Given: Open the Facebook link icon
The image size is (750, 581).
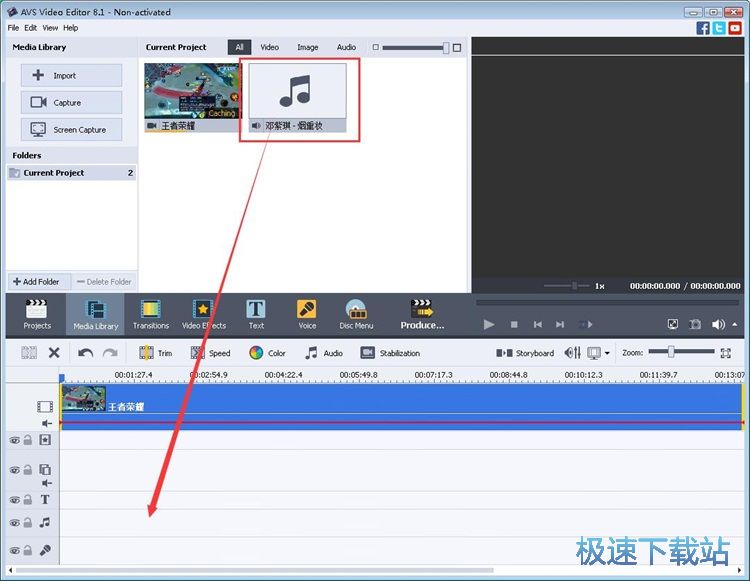Looking at the screenshot, I should point(703,28).
